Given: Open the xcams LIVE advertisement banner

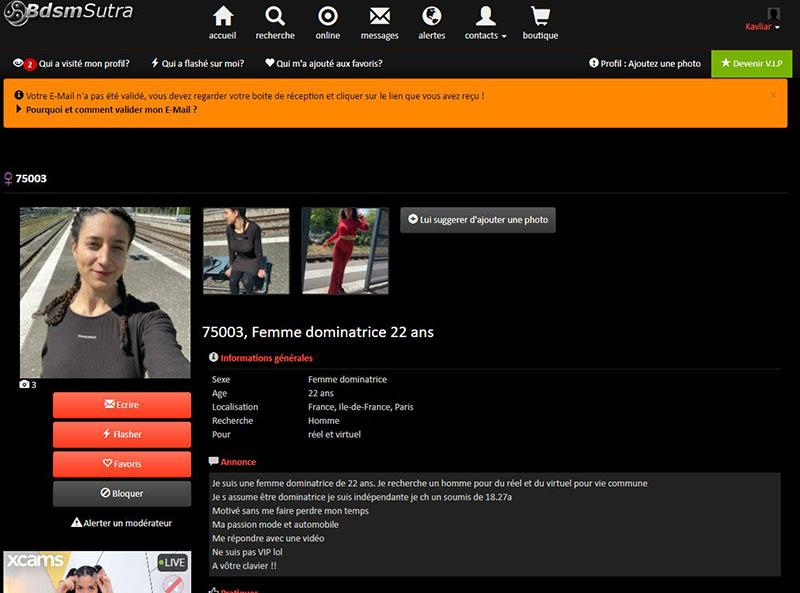Looking at the screenshot, I should [97, 572].
